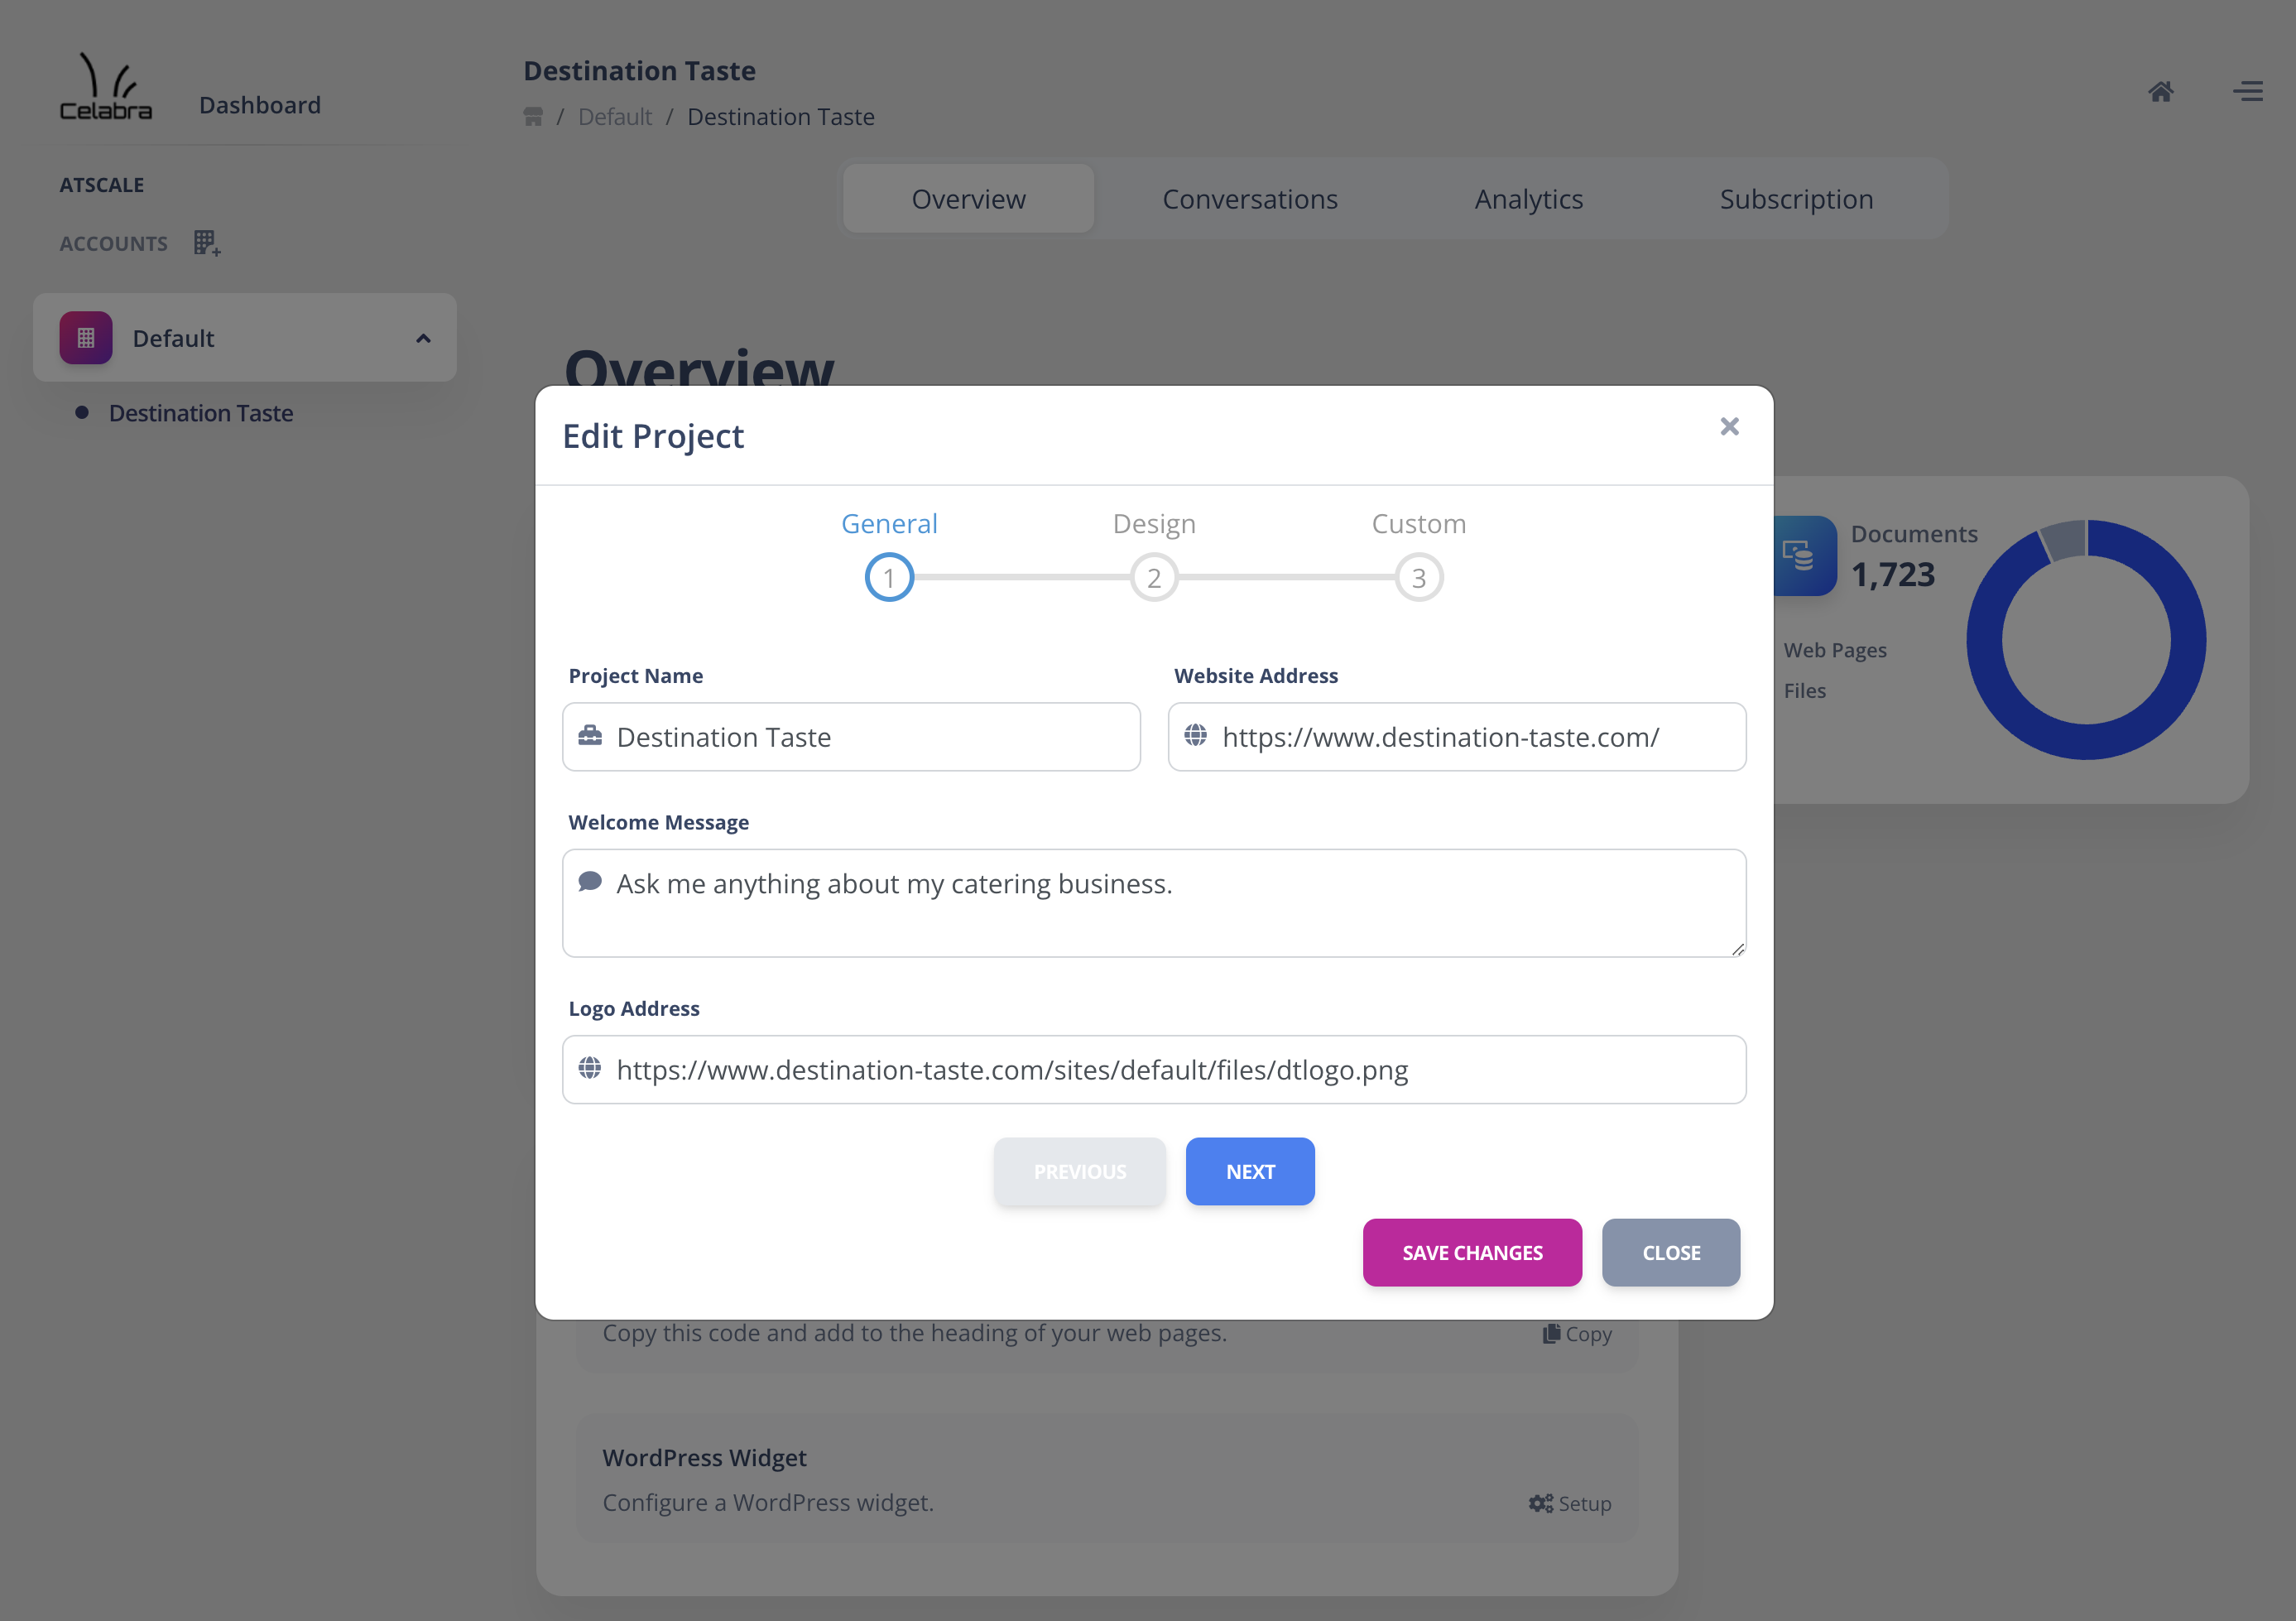Click the globe icon next to Logo Address
Screen dimensions: 2296x1621
click(x=591, y=1068)
